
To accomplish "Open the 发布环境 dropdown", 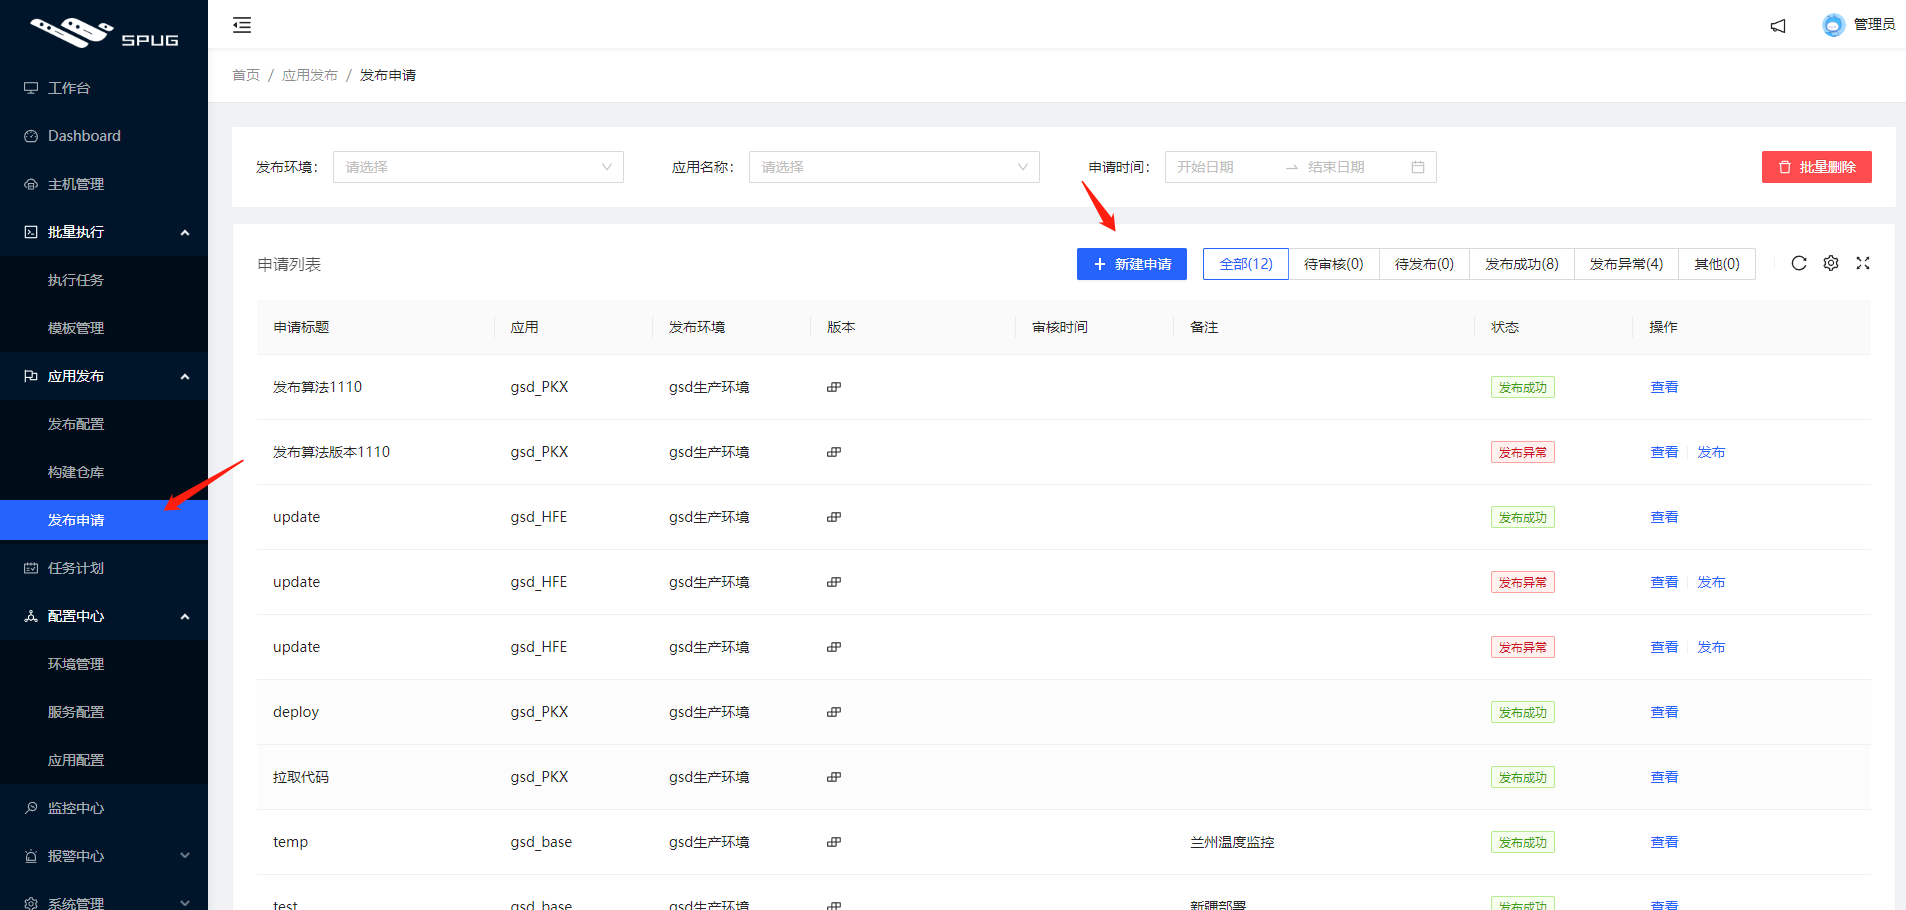I will point(478,167).
